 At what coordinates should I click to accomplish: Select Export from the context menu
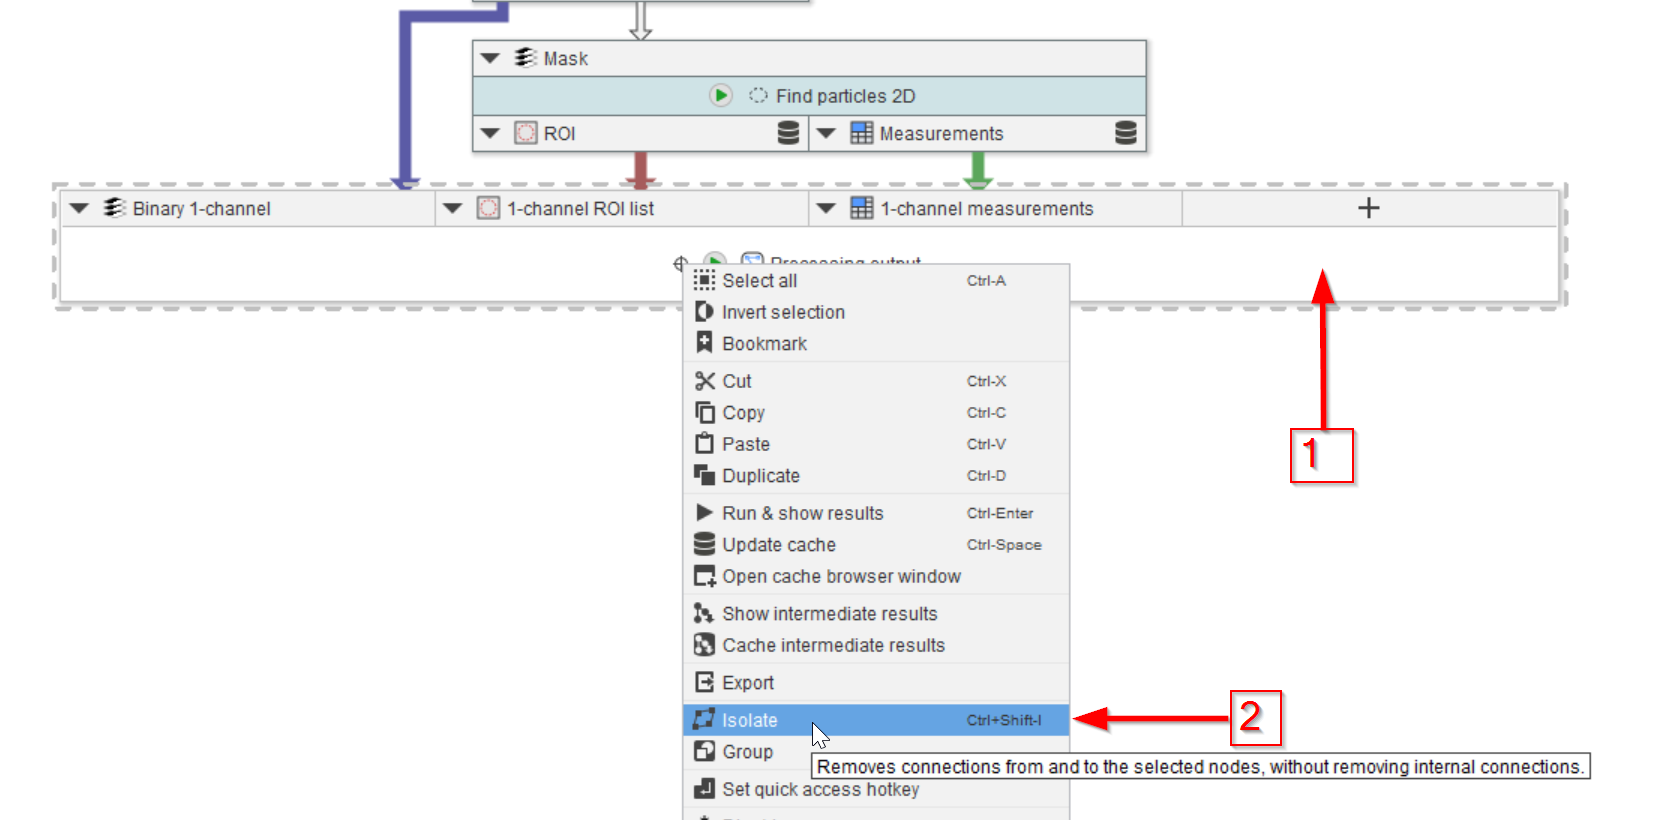748,683
